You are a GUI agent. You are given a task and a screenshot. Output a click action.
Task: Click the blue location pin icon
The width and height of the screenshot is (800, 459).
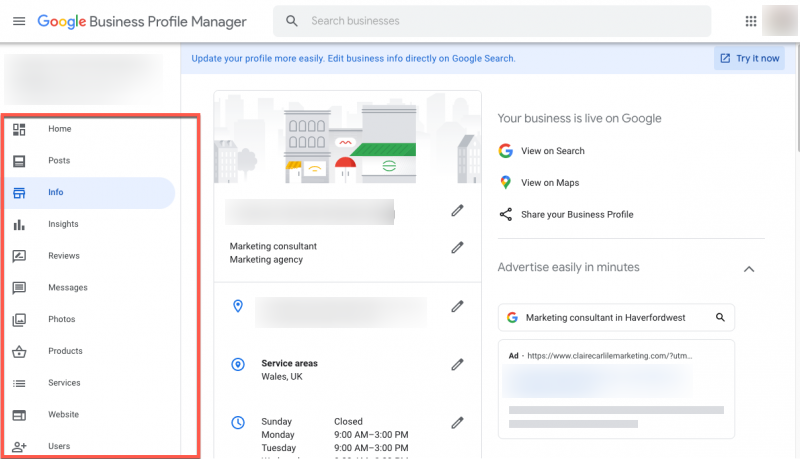[x=238, y=306]
